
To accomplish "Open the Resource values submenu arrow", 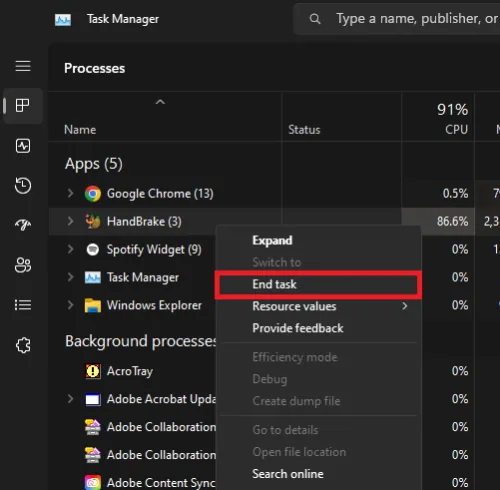I will 405,306.
